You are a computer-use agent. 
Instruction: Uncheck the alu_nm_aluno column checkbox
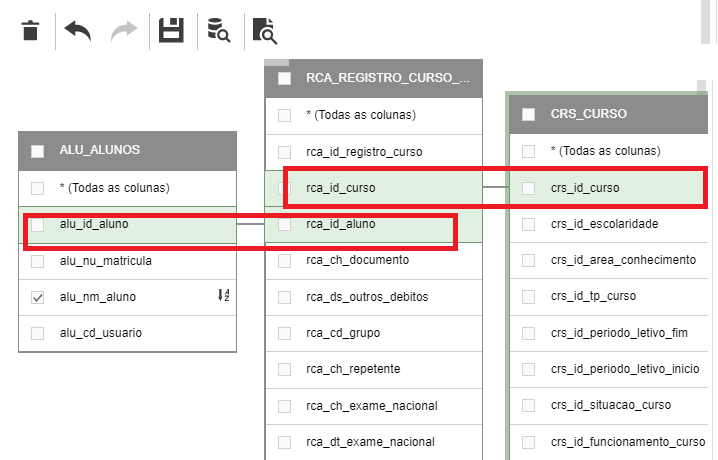coord(38,297)
